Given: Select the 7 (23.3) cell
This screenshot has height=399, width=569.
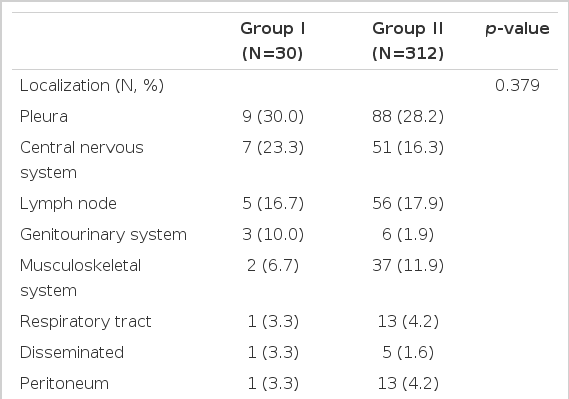Looking at the screenshot, I should point(273,148).
